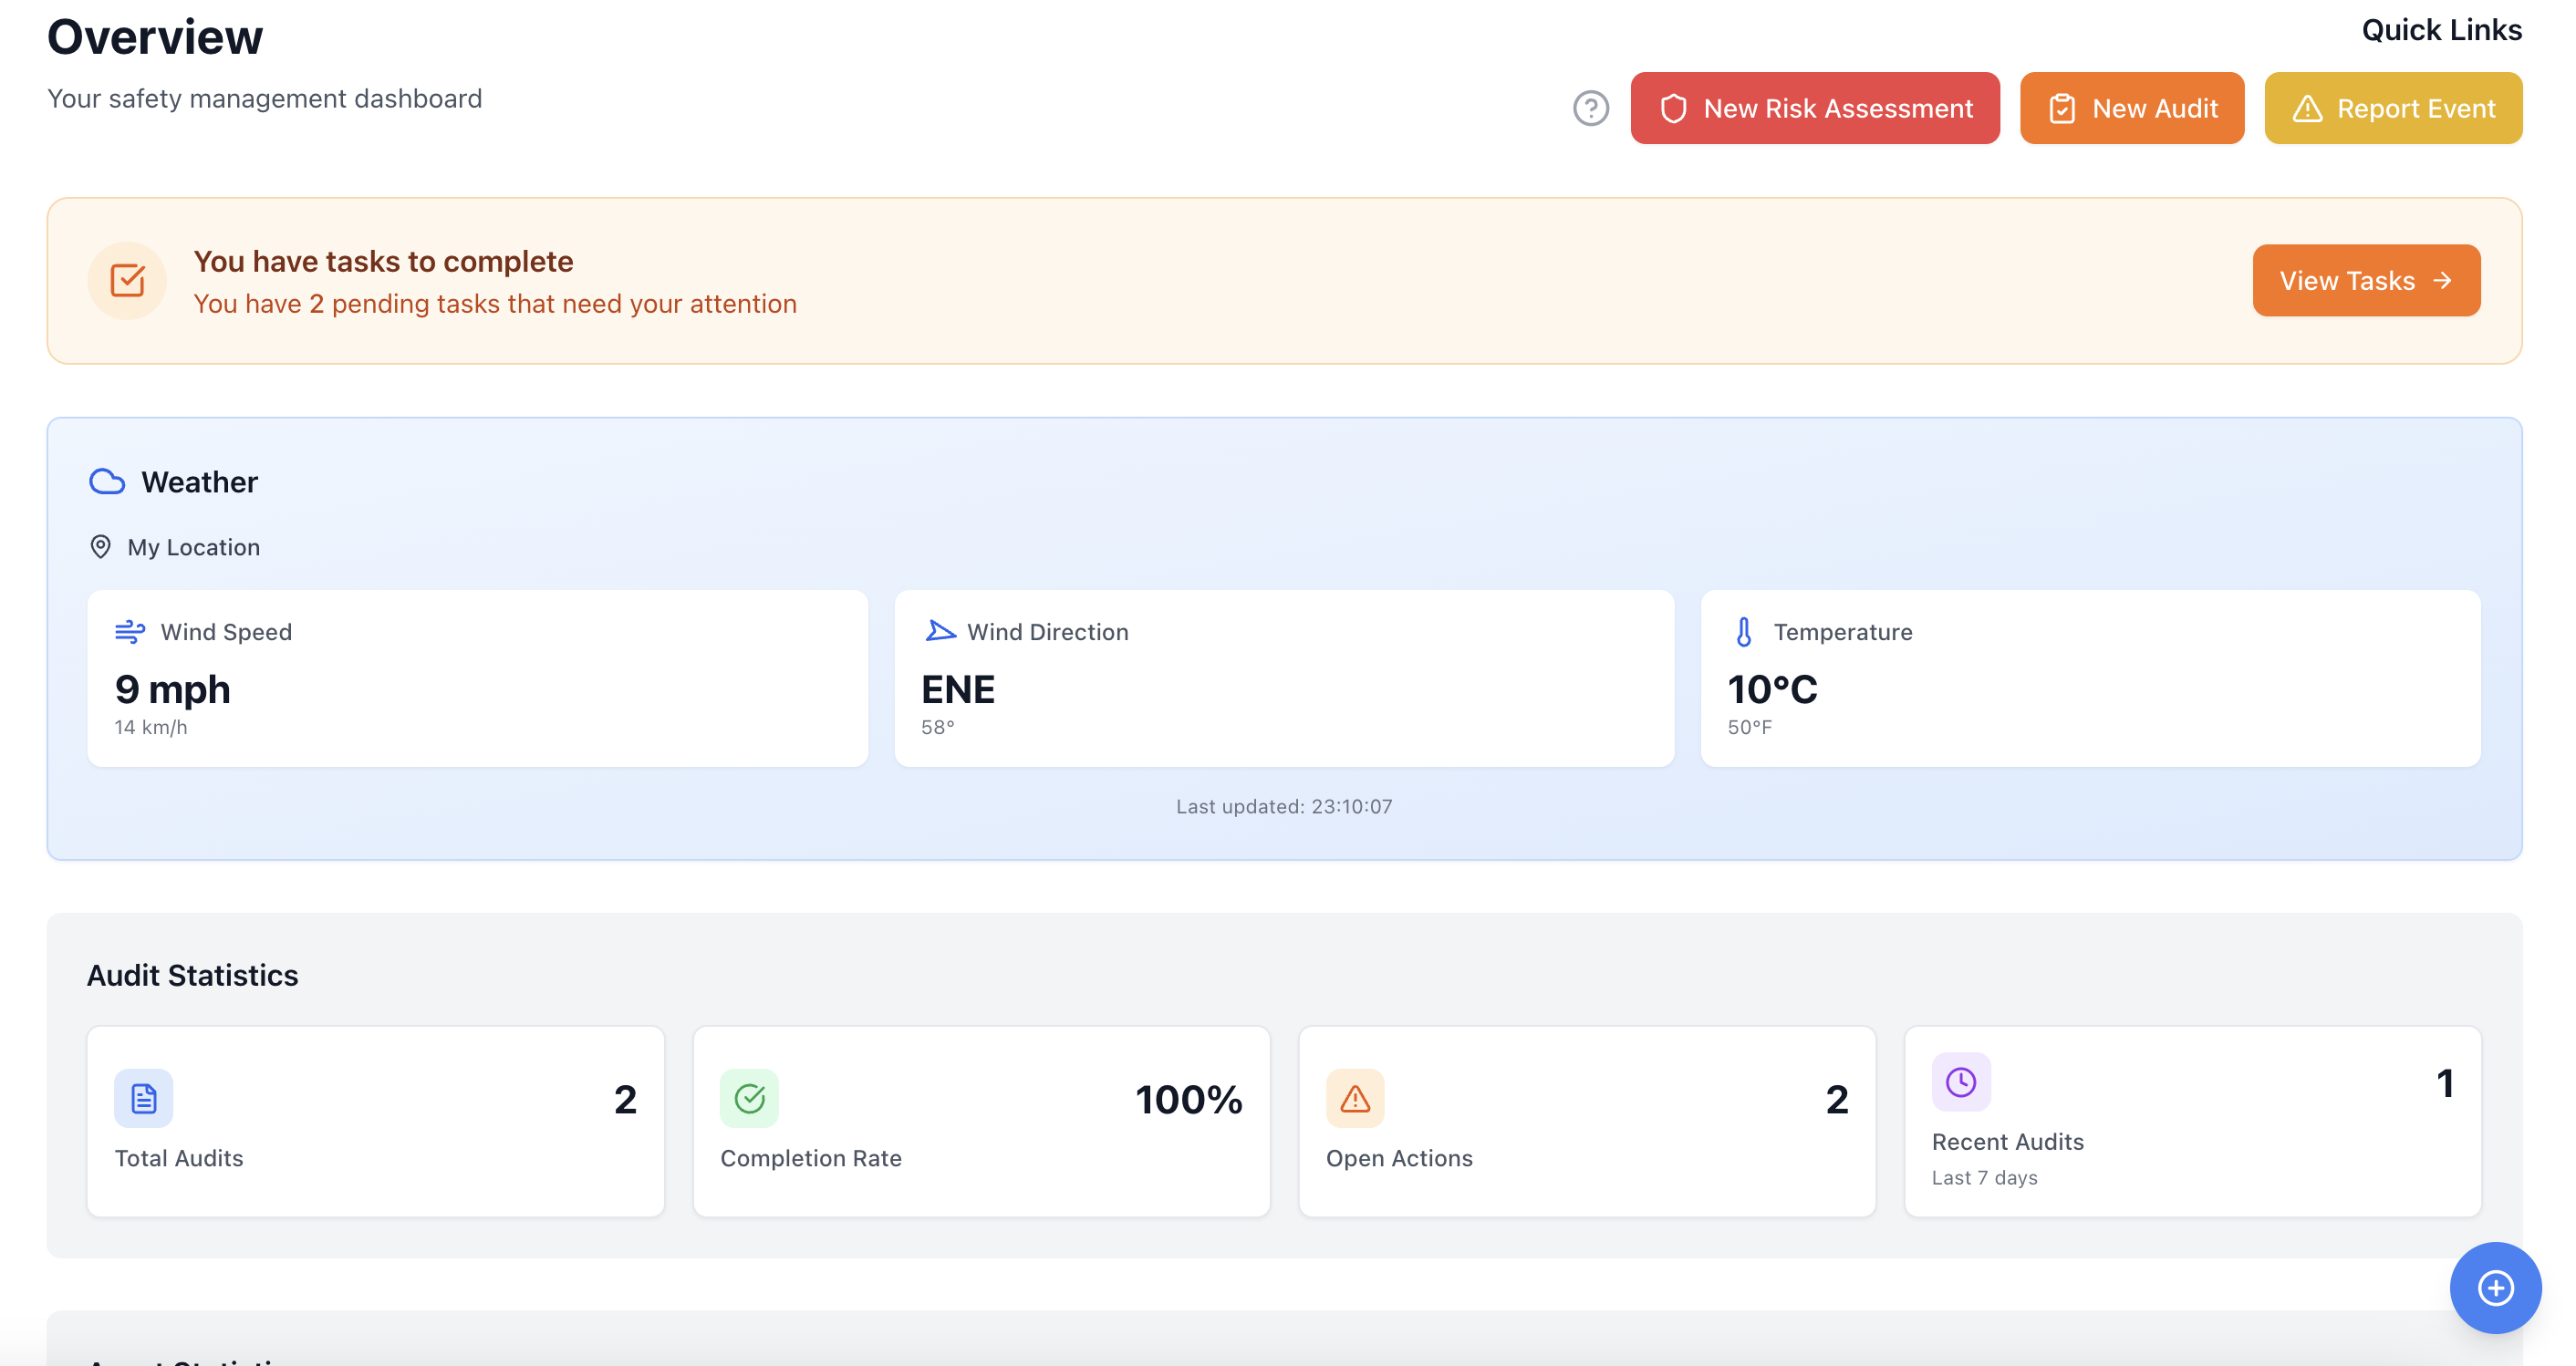Click the View Tasks button
This screenshot has width=2576, height=1366.
[x=2366, y=280]
